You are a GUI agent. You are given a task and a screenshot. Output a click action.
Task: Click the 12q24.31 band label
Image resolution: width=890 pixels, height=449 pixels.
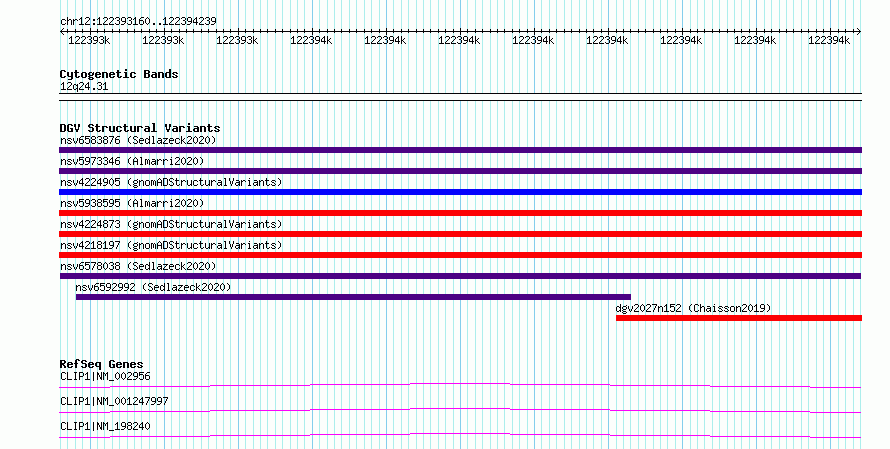coord(83,86)
